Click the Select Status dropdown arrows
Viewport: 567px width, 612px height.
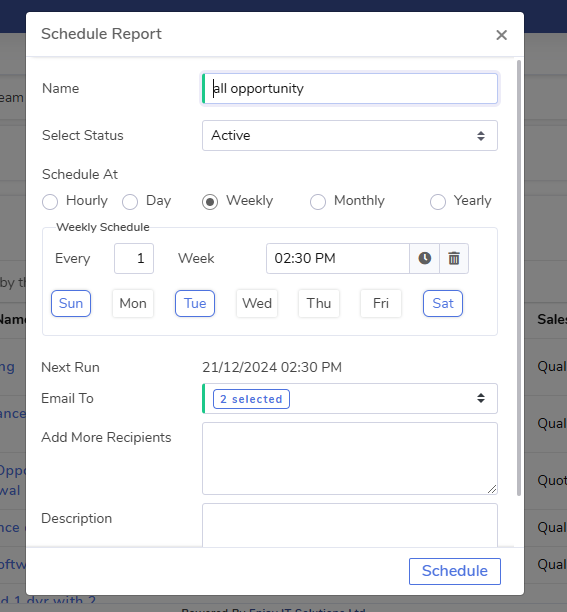click(x=481, y=135)
